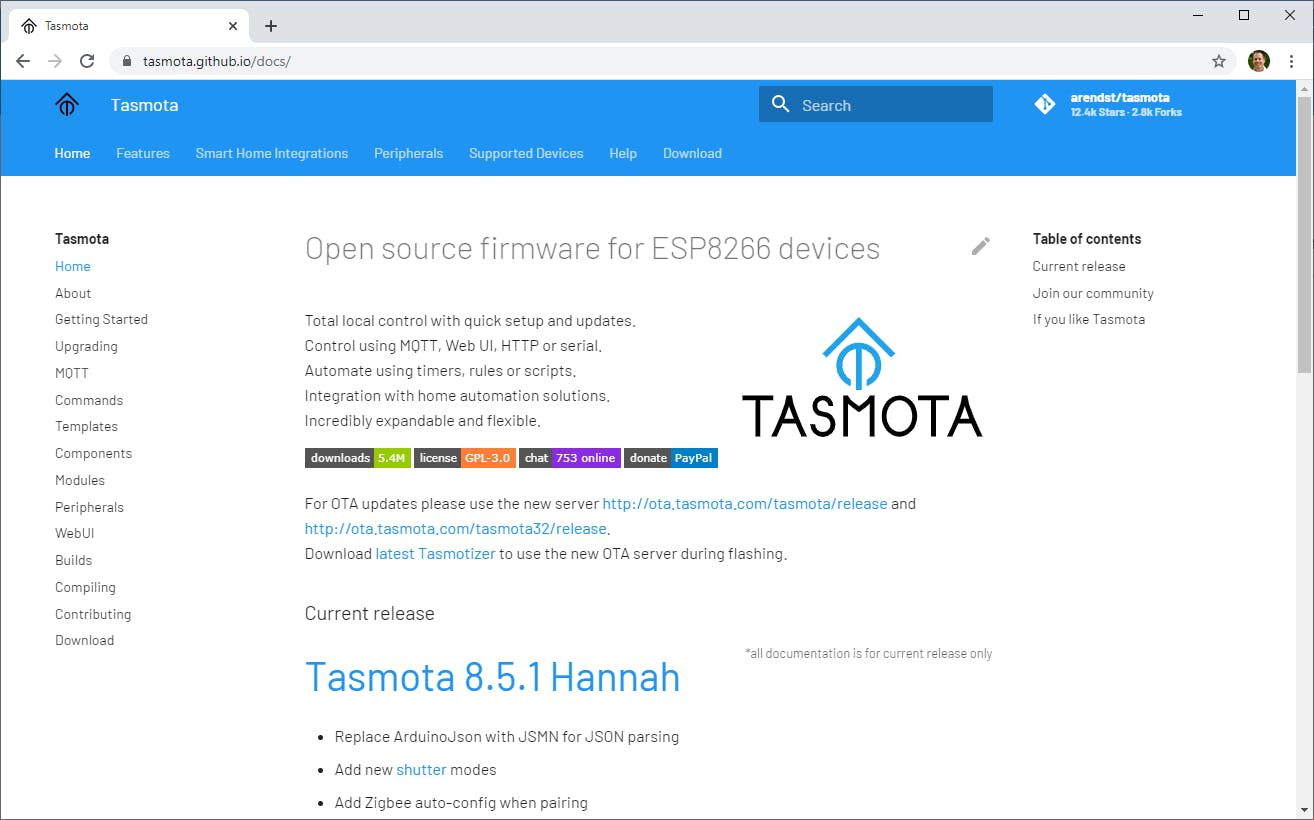Viewport: 1314px width, 820px height.
Task: Open the Smart Home Integrations menu
Action: (272, 153)
